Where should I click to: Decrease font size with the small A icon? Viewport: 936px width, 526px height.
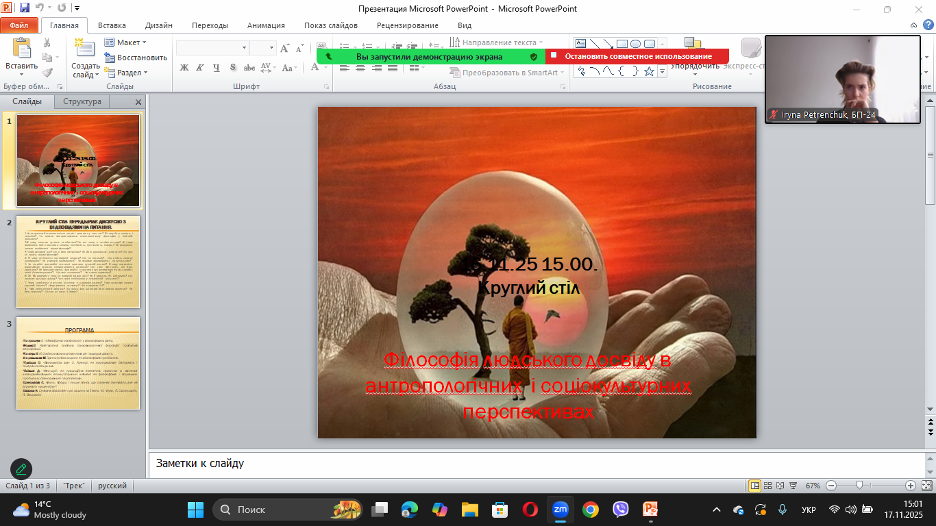pos(300,48)
